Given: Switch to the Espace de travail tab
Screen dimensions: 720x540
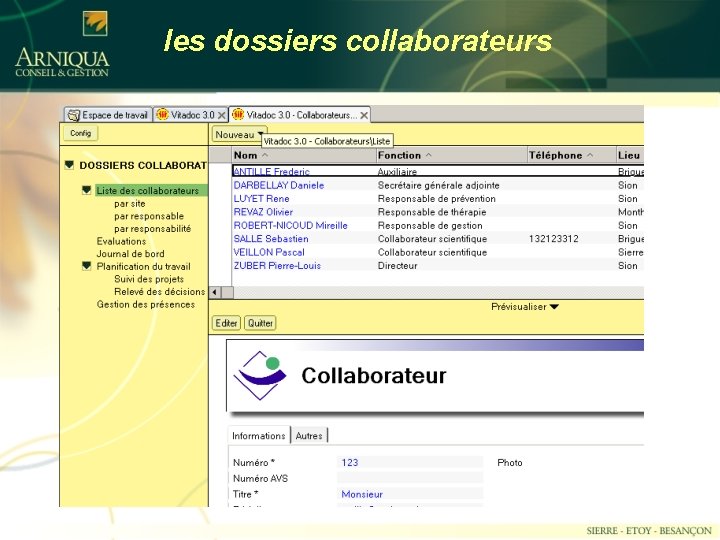Looking at the screenshot, I should click(x=108, y=115).
